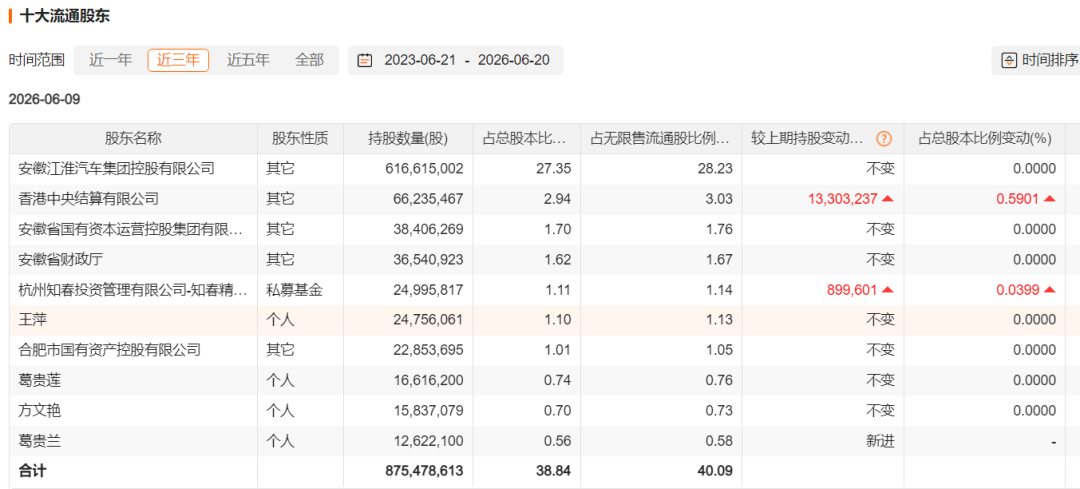Image resolution: width=1080 pixels, height=489 pixels.
Task: Click holding amount 15,837,079
Action: 428,410
